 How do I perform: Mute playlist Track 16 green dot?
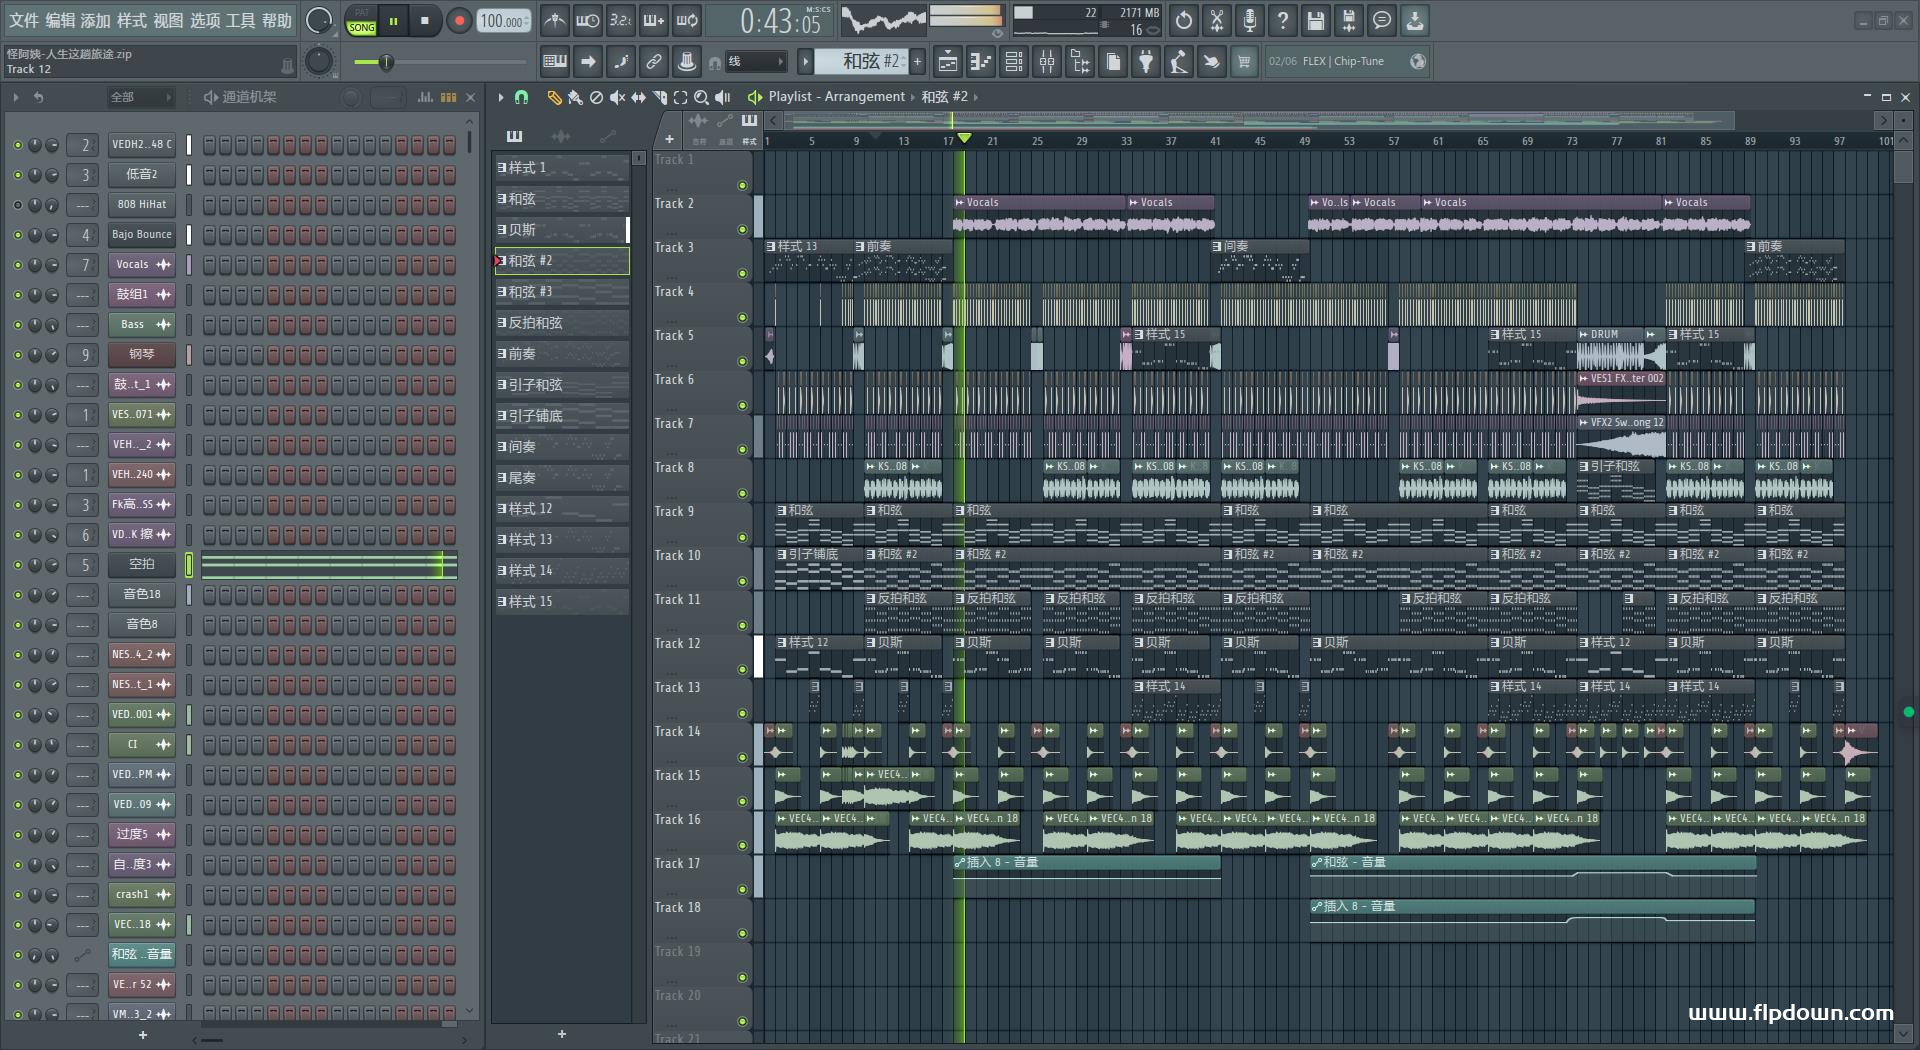pyautogui.click(x=742, y=845)
